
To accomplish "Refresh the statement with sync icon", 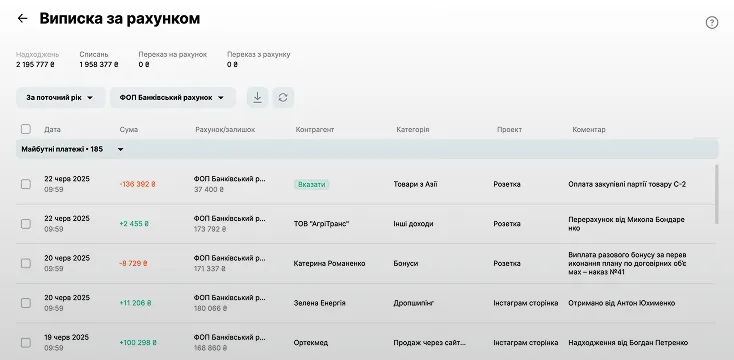I will (283, 97).
